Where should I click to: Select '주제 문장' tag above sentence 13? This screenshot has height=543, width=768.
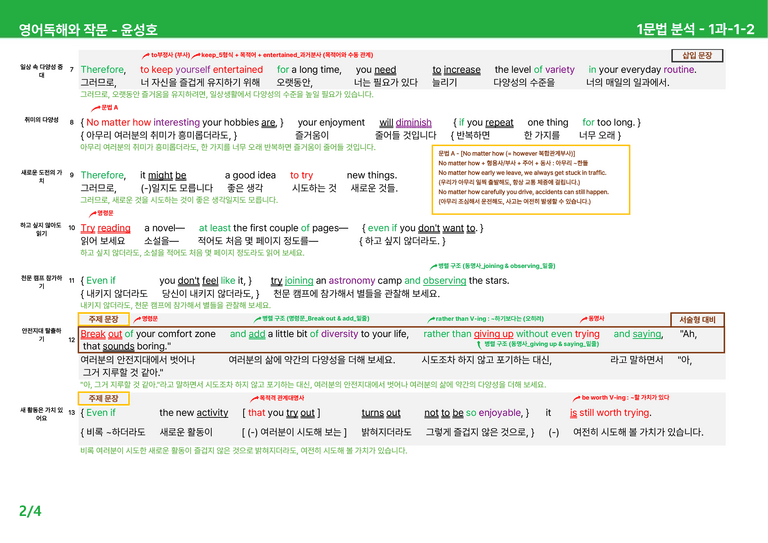[x=104, y=399]
